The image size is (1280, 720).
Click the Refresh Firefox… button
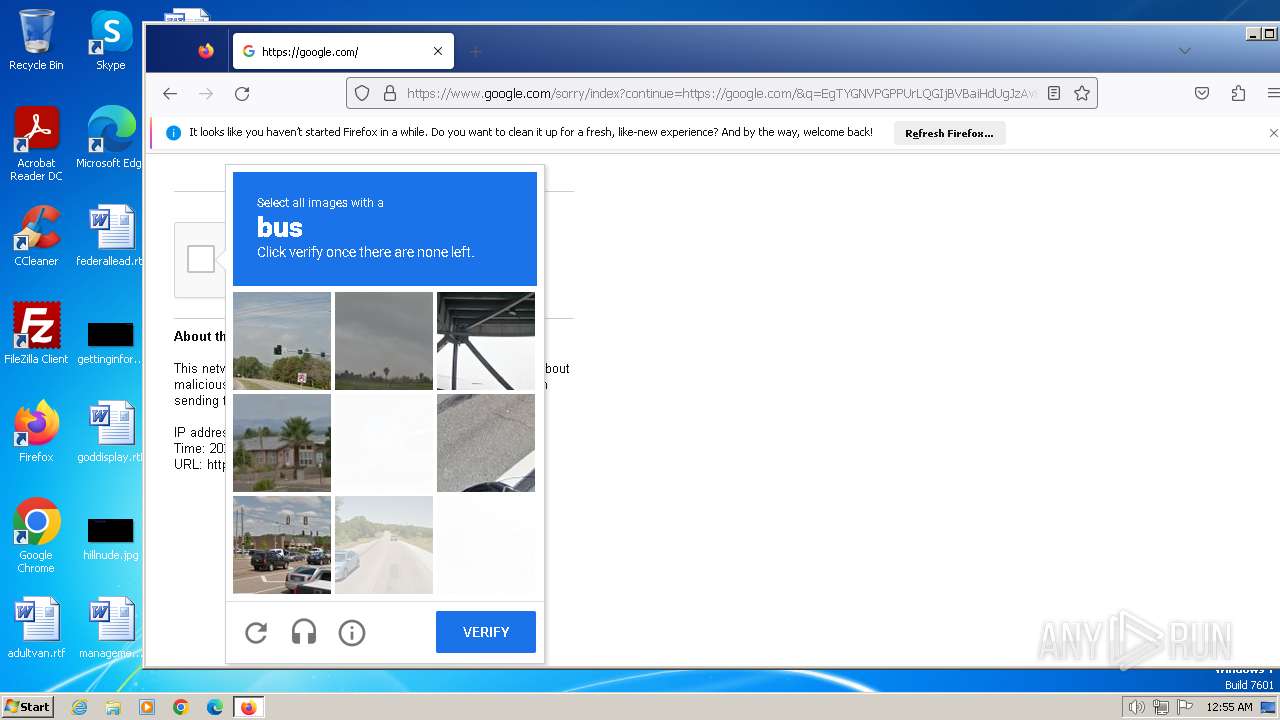click(x=949, y=133)
